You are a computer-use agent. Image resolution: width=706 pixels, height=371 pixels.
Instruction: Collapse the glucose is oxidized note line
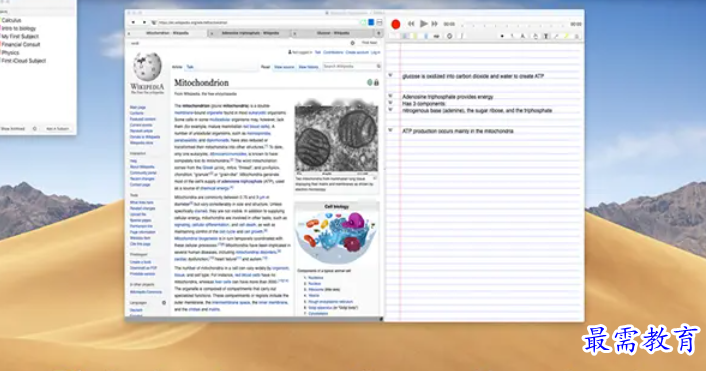[390, 76]
